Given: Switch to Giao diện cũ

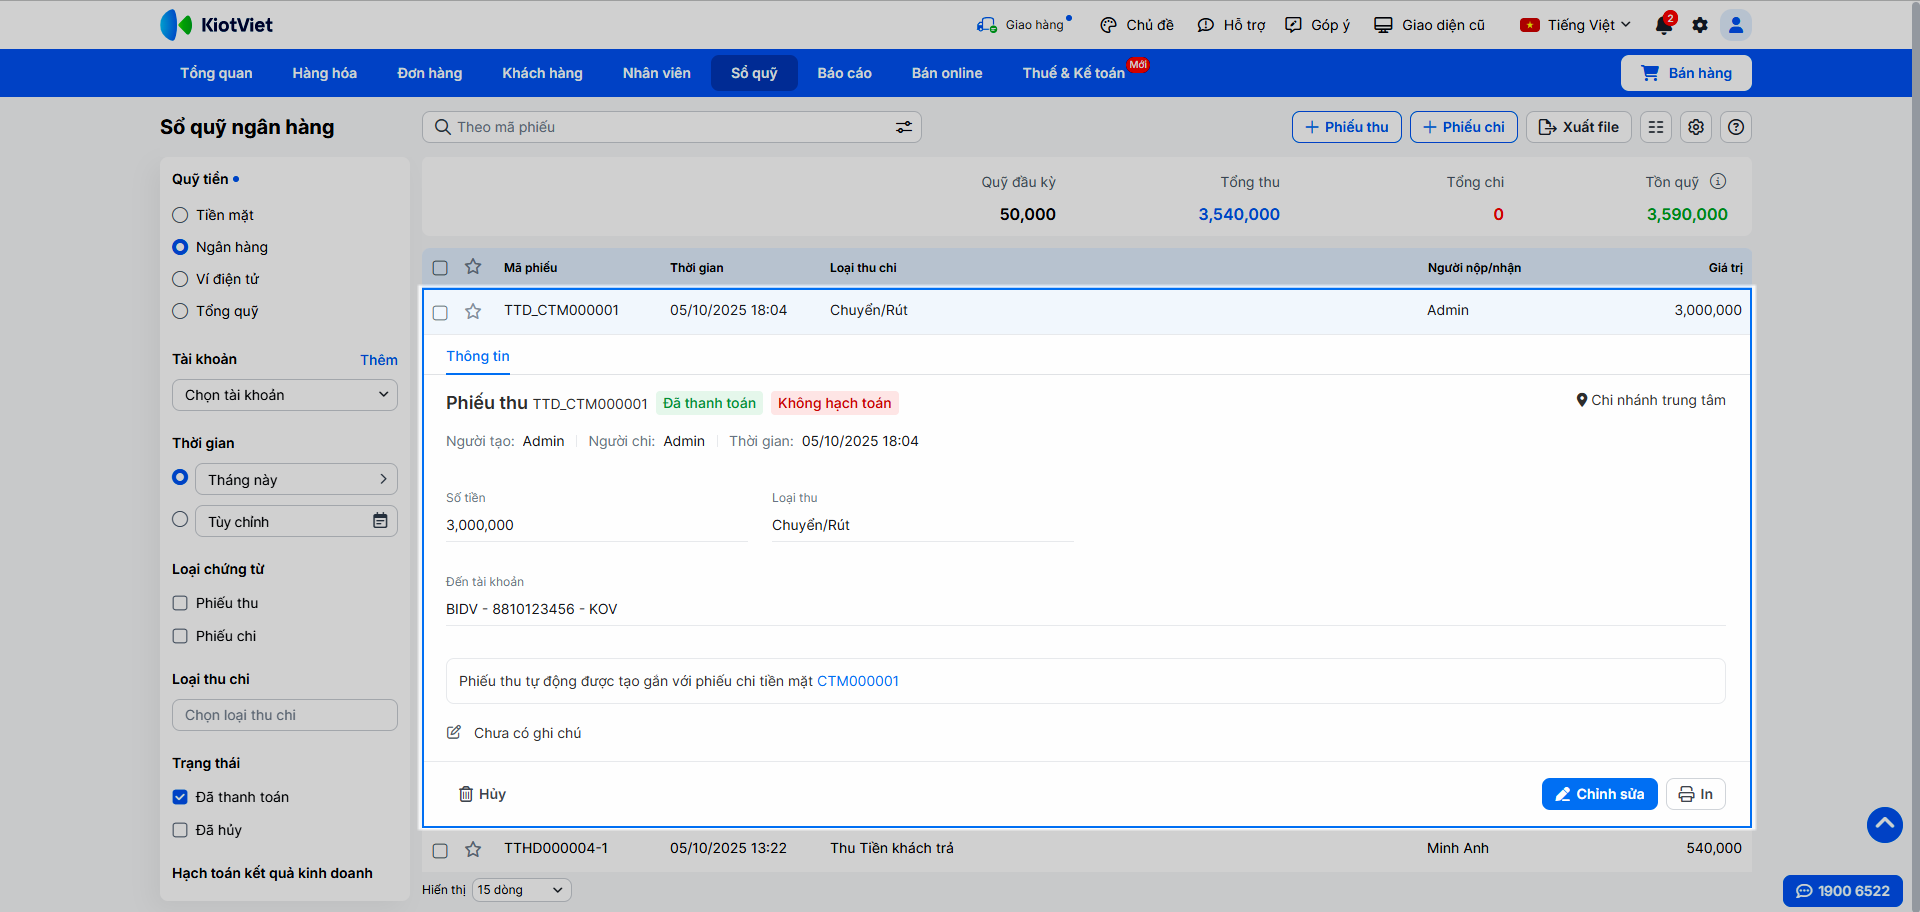Looking at the screenshot, I should [1429, 25].
